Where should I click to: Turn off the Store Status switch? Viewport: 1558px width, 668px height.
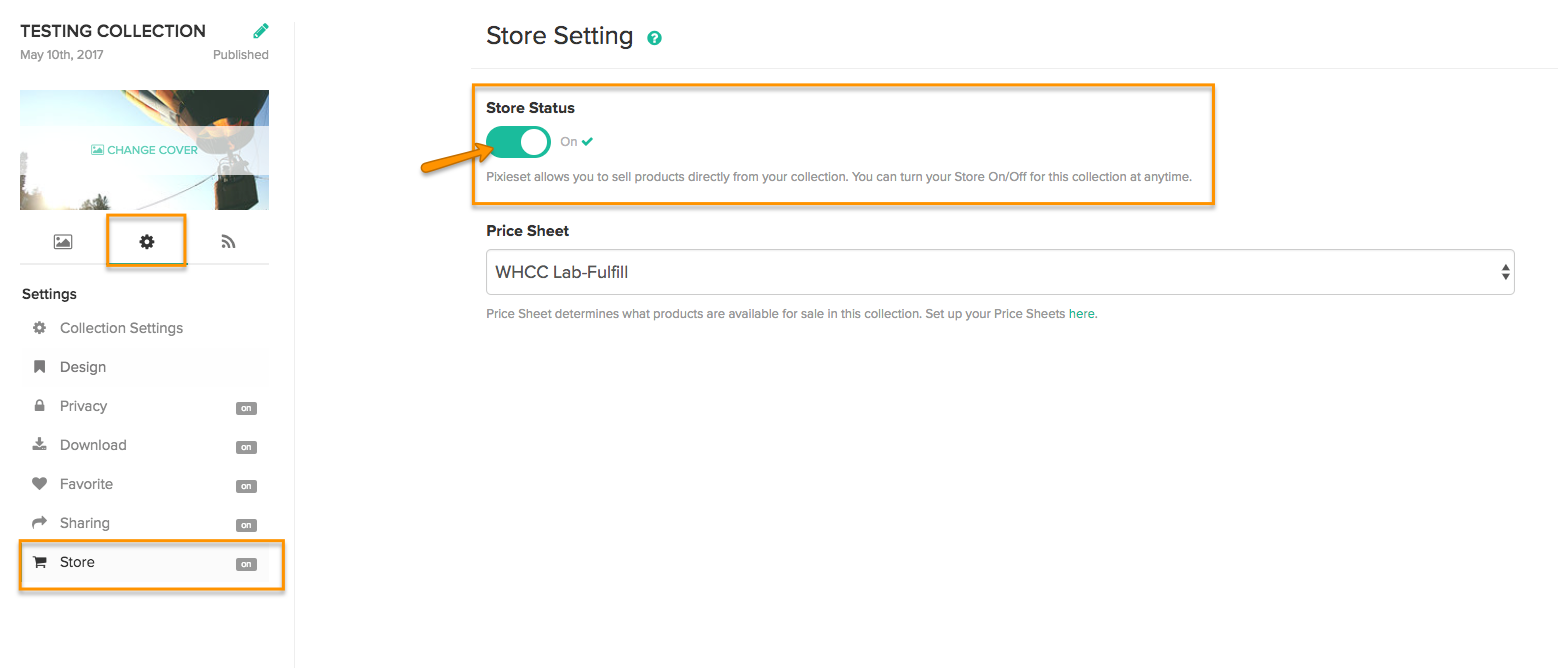pos(518,142)
